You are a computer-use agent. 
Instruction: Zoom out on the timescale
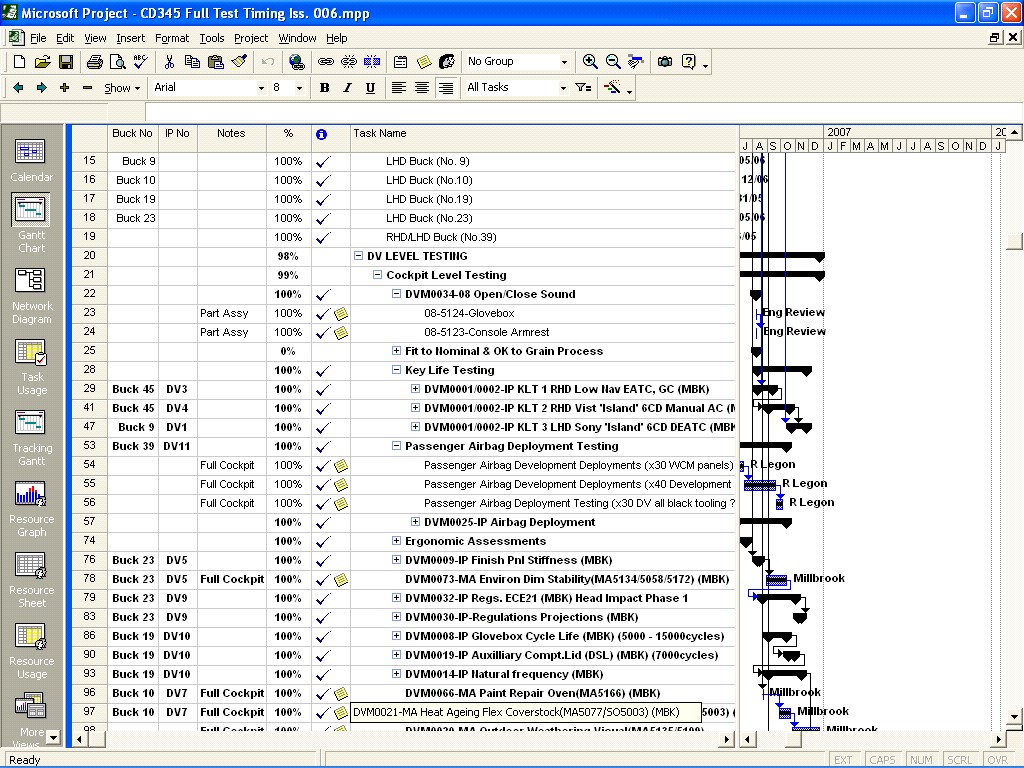(613, 61)
